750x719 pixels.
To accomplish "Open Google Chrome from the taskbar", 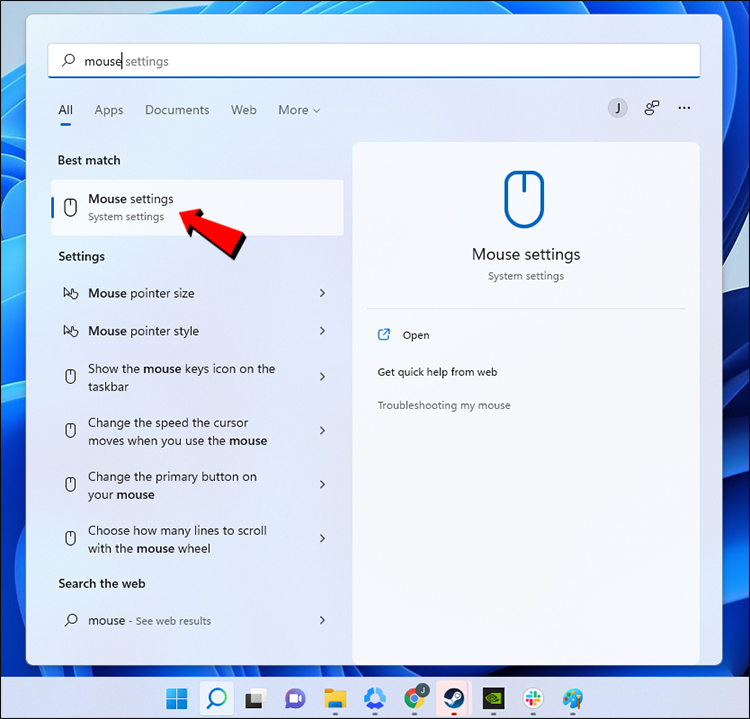I will [414, 698].
